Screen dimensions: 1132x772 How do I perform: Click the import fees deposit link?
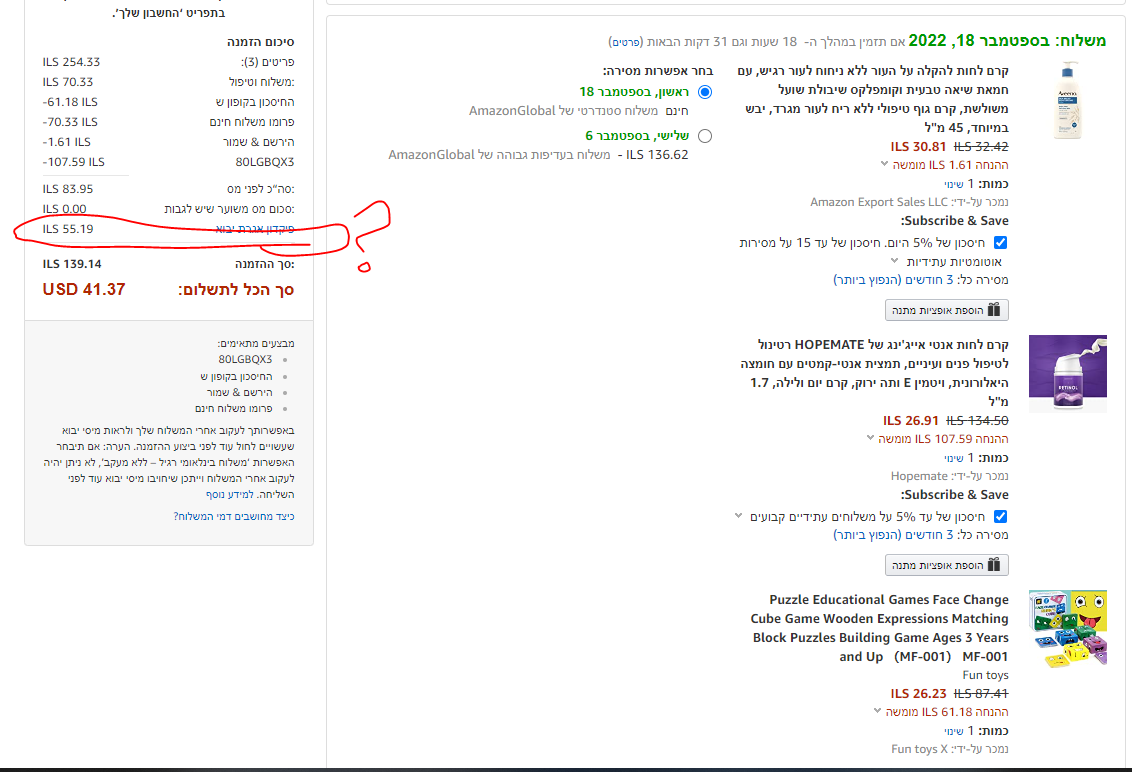(255, 229)
